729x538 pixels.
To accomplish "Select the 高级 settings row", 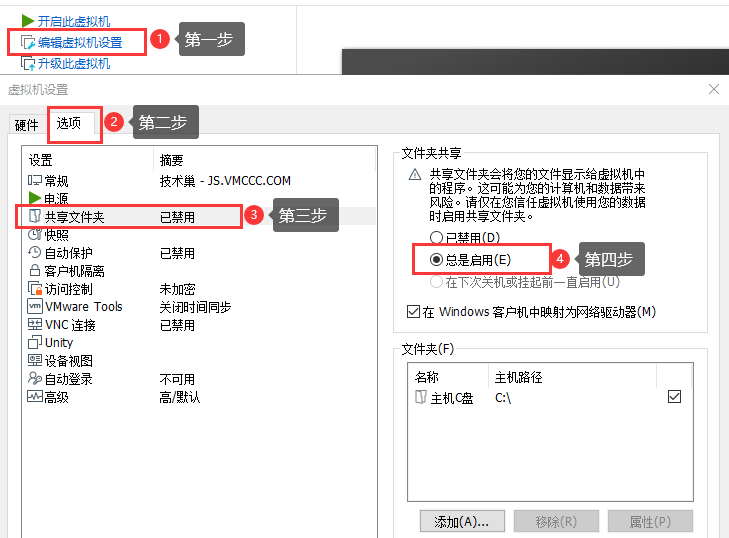I will (x=199, y=397).
